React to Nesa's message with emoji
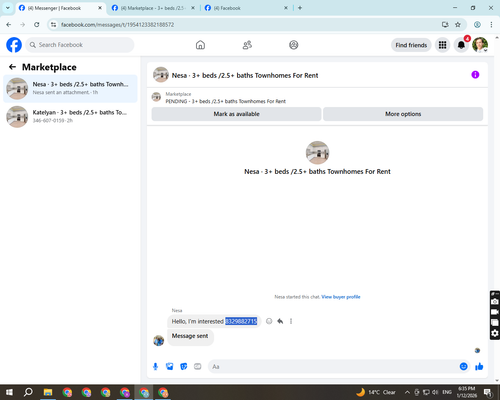 pyautogui.click(x=269, y=321)
